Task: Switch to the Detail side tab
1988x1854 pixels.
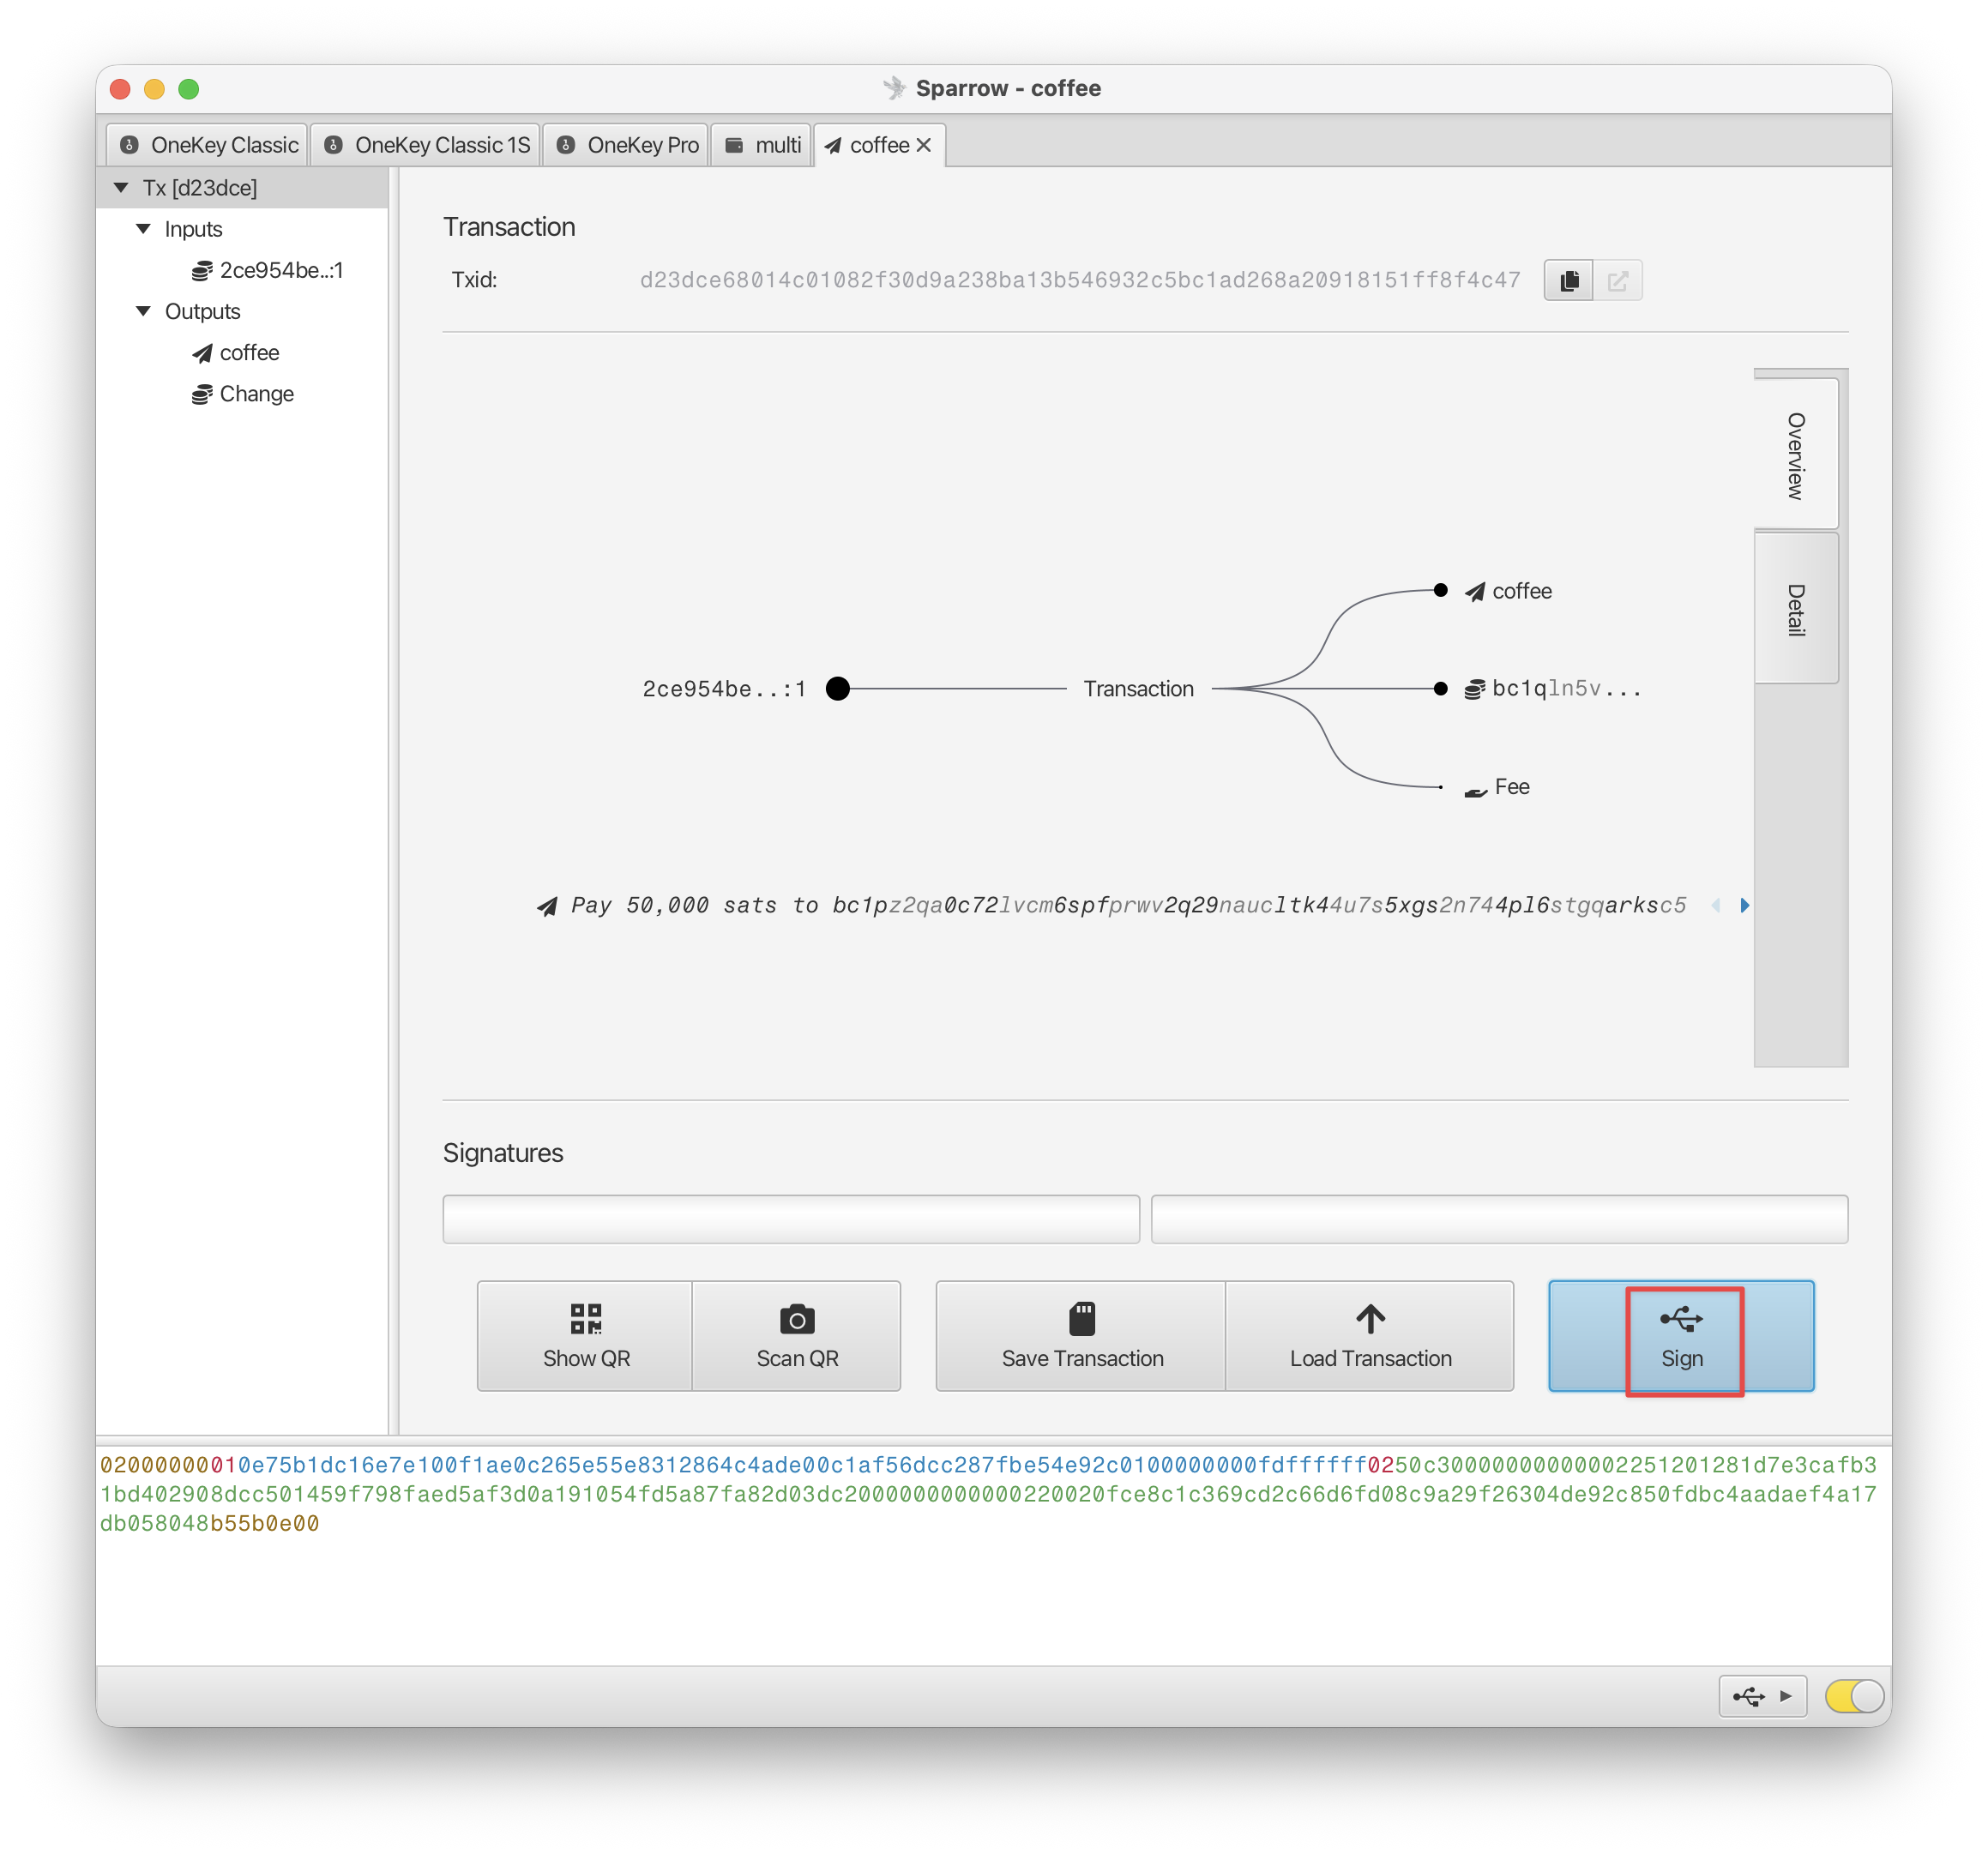Action: pos(1796,608)
